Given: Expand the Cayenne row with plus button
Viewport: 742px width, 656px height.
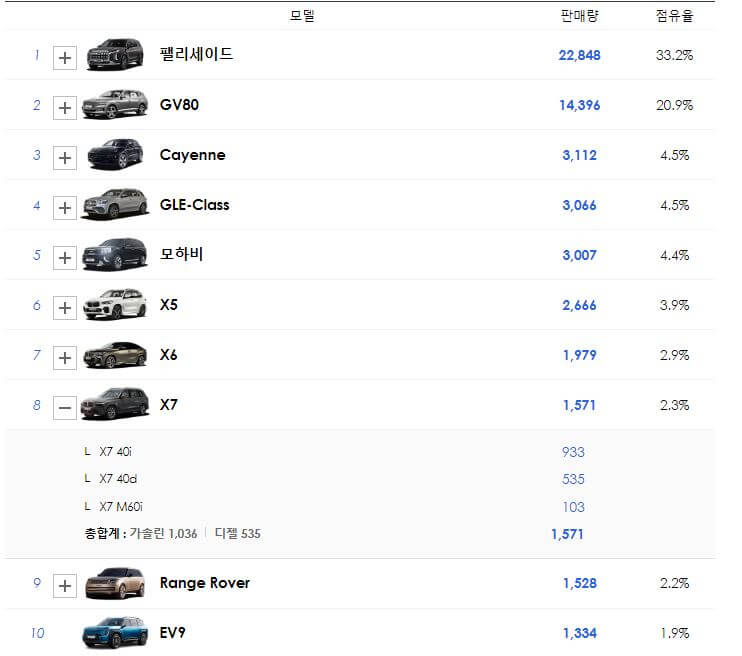Looking at the screenshot, I should pos(65,158).
